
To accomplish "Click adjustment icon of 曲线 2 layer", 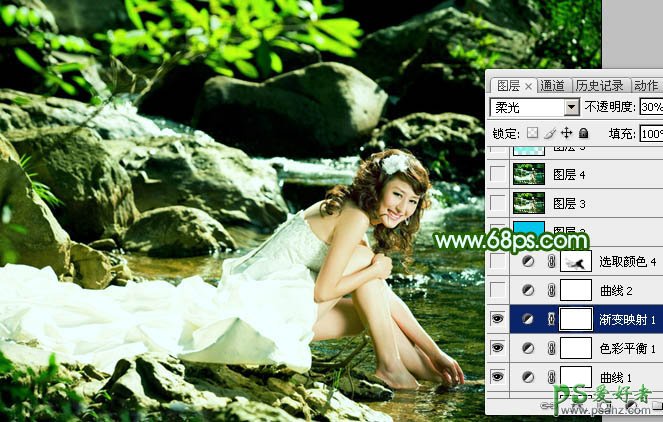I will click(x=529, y=291).
